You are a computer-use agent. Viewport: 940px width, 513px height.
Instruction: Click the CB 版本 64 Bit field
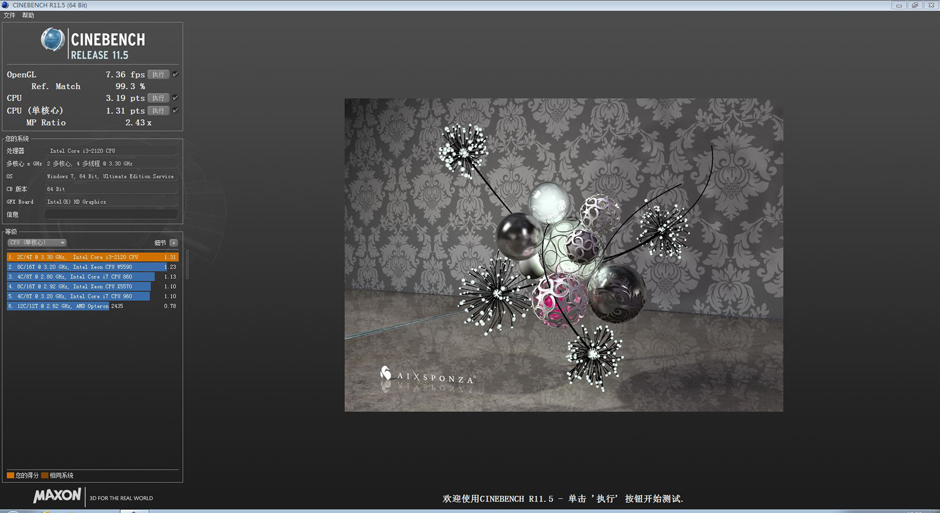pyautogui.click(x=112, y=189)
